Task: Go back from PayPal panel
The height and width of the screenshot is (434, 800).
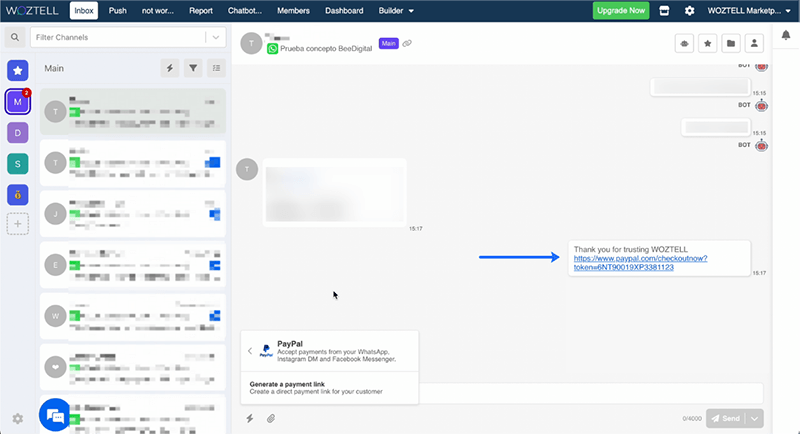Action: 250,351
